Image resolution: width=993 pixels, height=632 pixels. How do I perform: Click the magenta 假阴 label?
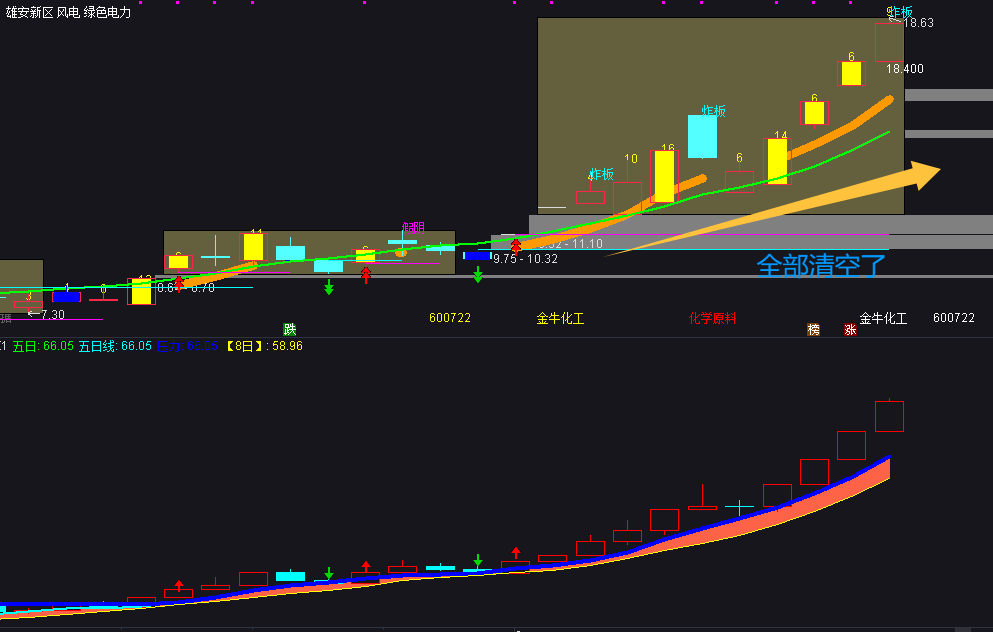coord(413,227)
